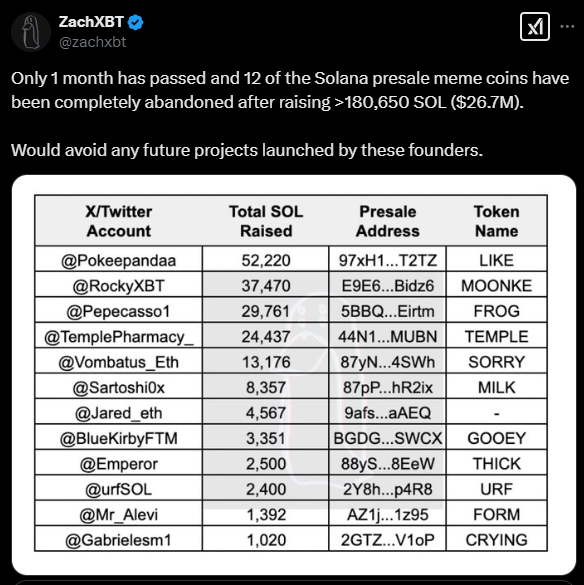This screenshot has width=584, height=585.
Task: Click the Total SOL Raised column header
Action: click(x=266, y=221)
